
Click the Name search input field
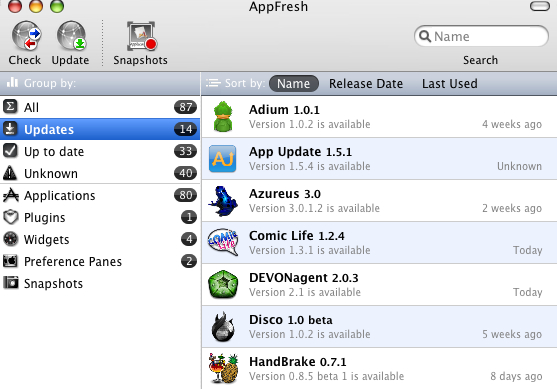coord(481,36)
